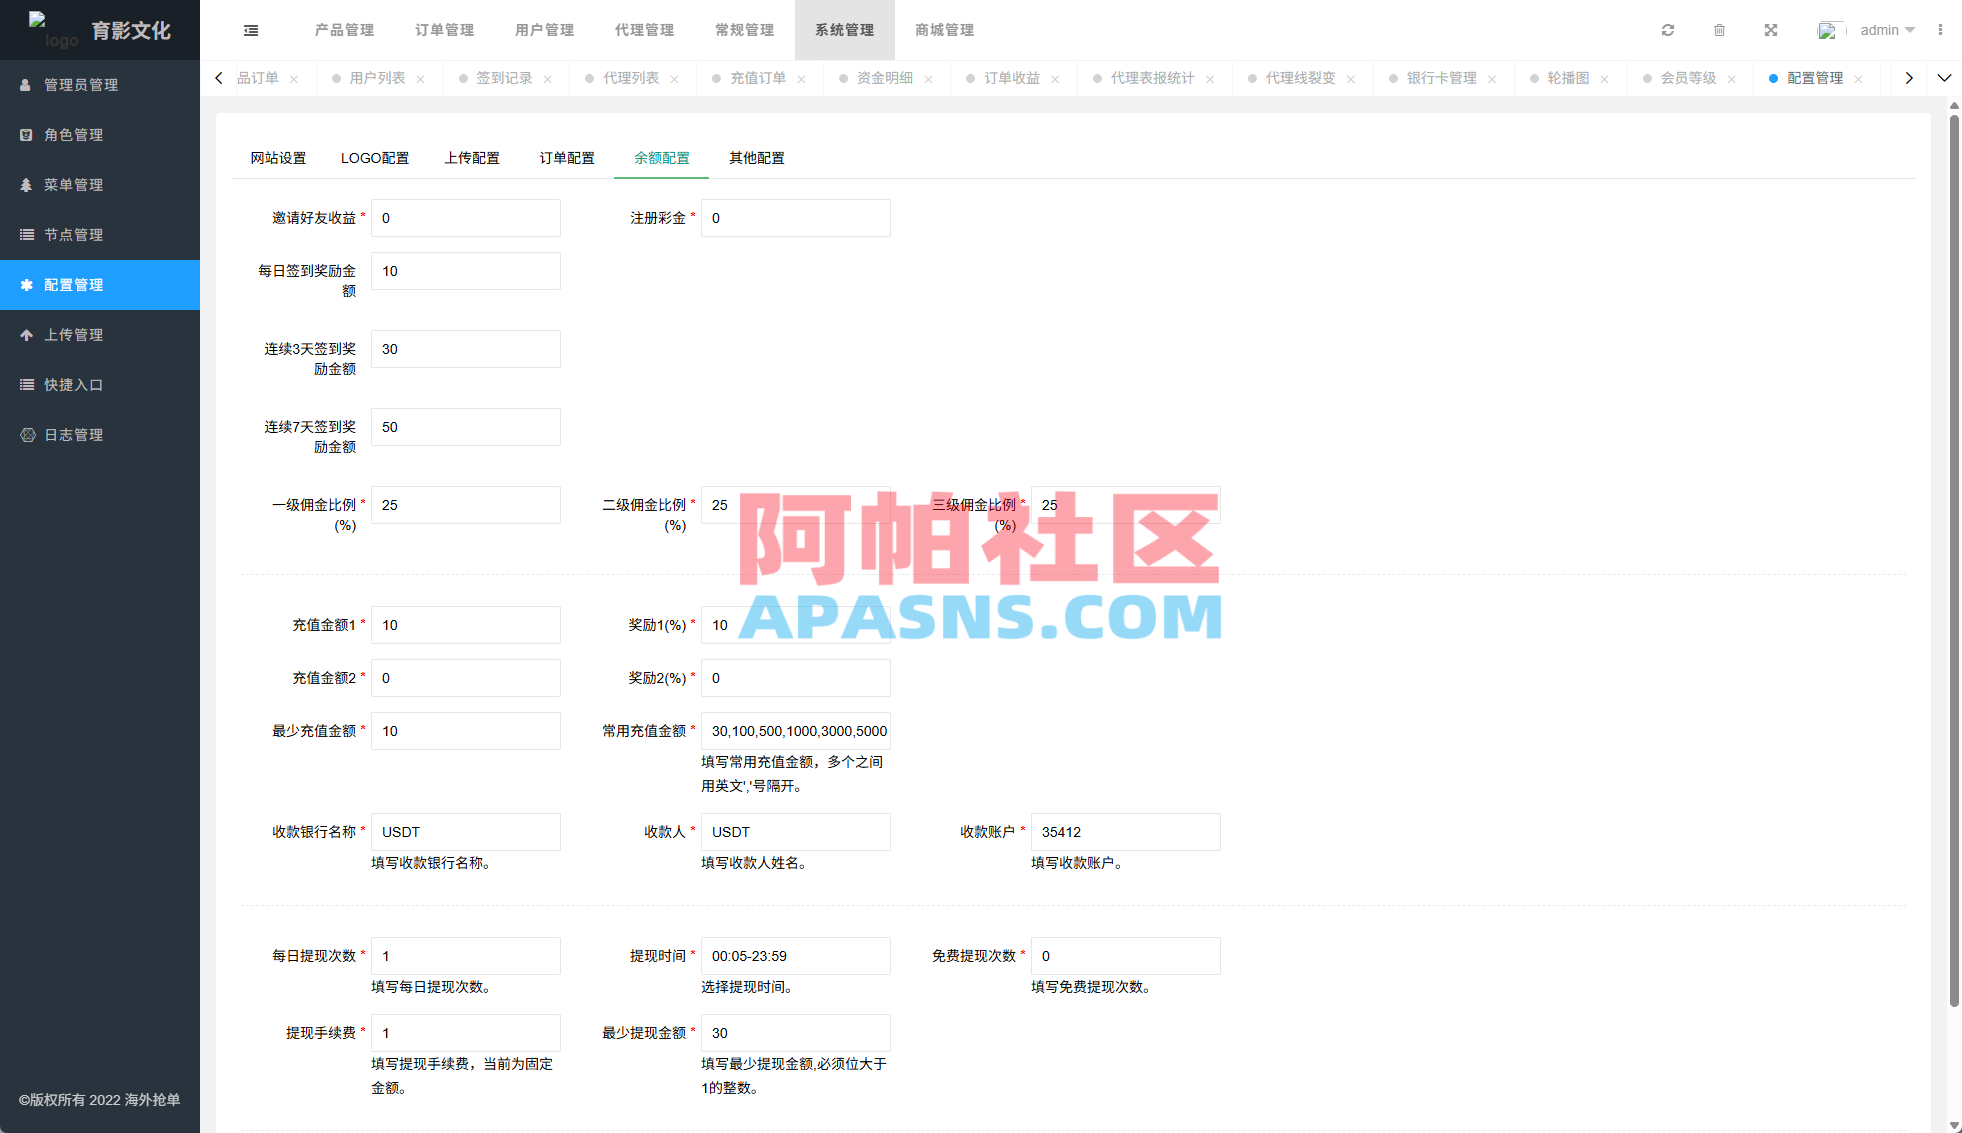Collapse the sidebar with hamburger icon

tap(250, 30)
